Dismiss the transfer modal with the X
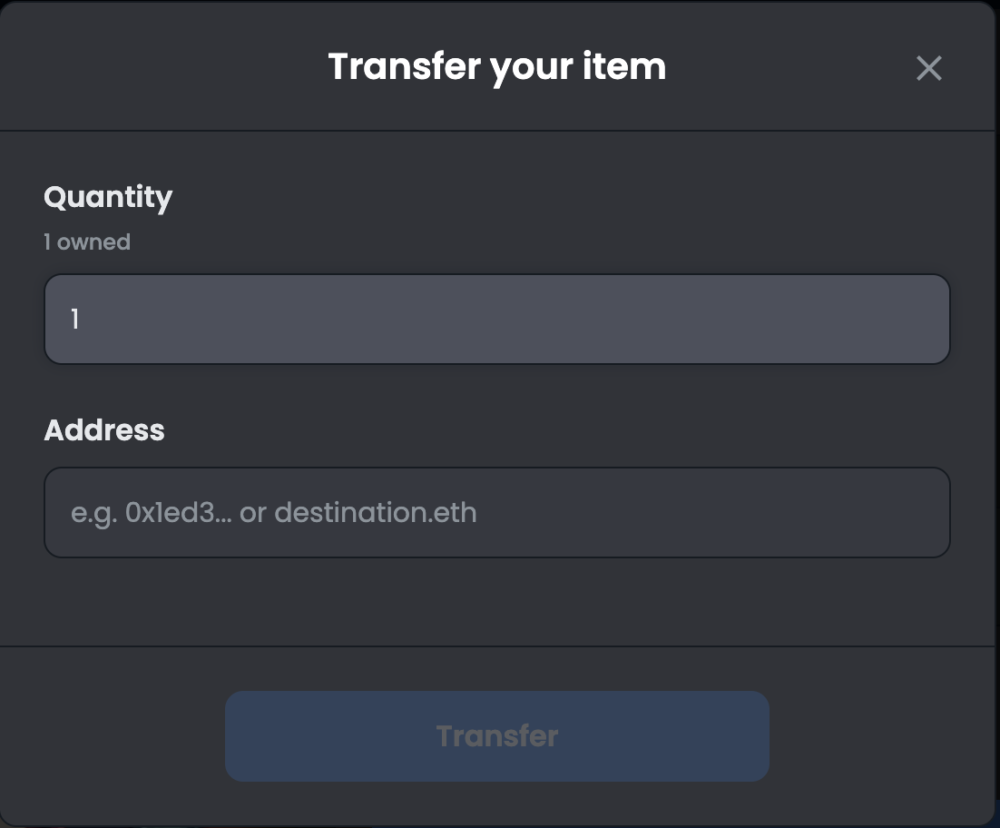1000x828 pixels. [929, 68]
